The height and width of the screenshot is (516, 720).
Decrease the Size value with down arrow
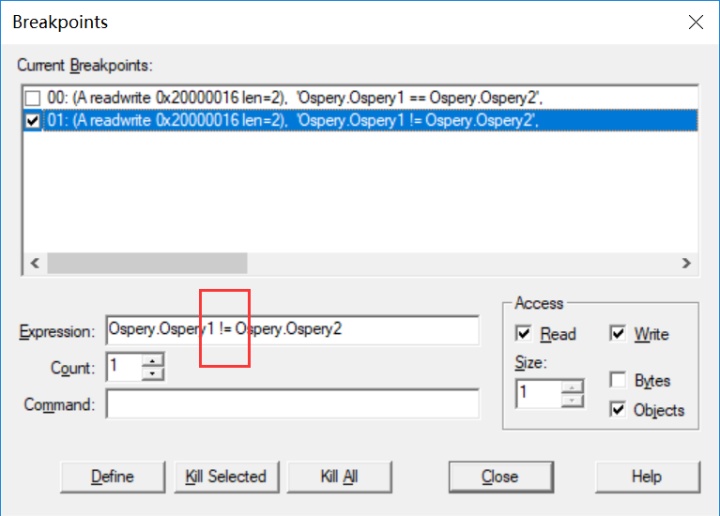pyautogui.click(x=572, y=400)
